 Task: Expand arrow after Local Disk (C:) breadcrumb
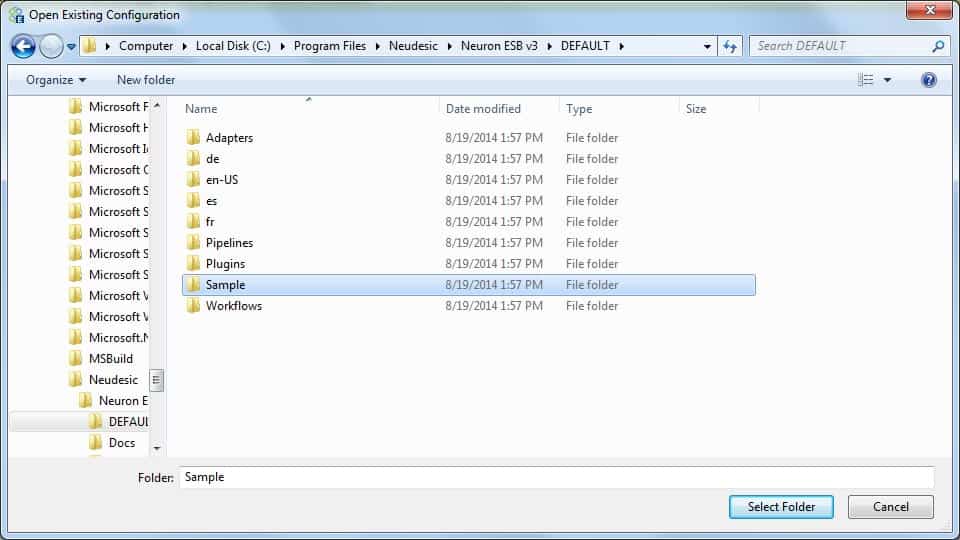[282, 47]
